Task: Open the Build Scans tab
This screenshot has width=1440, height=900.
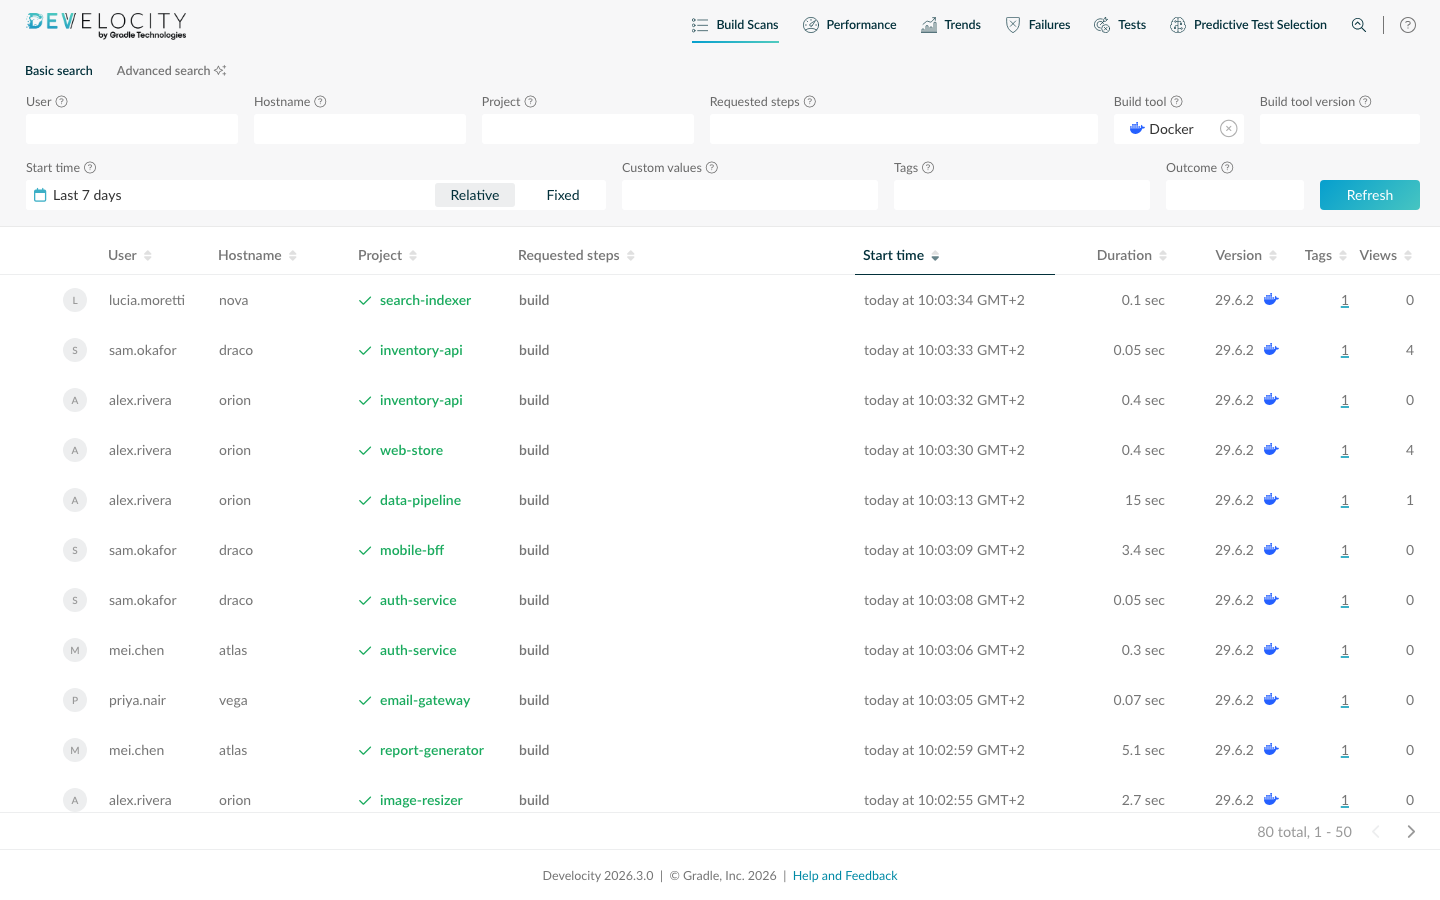Action: click(735, 25)
